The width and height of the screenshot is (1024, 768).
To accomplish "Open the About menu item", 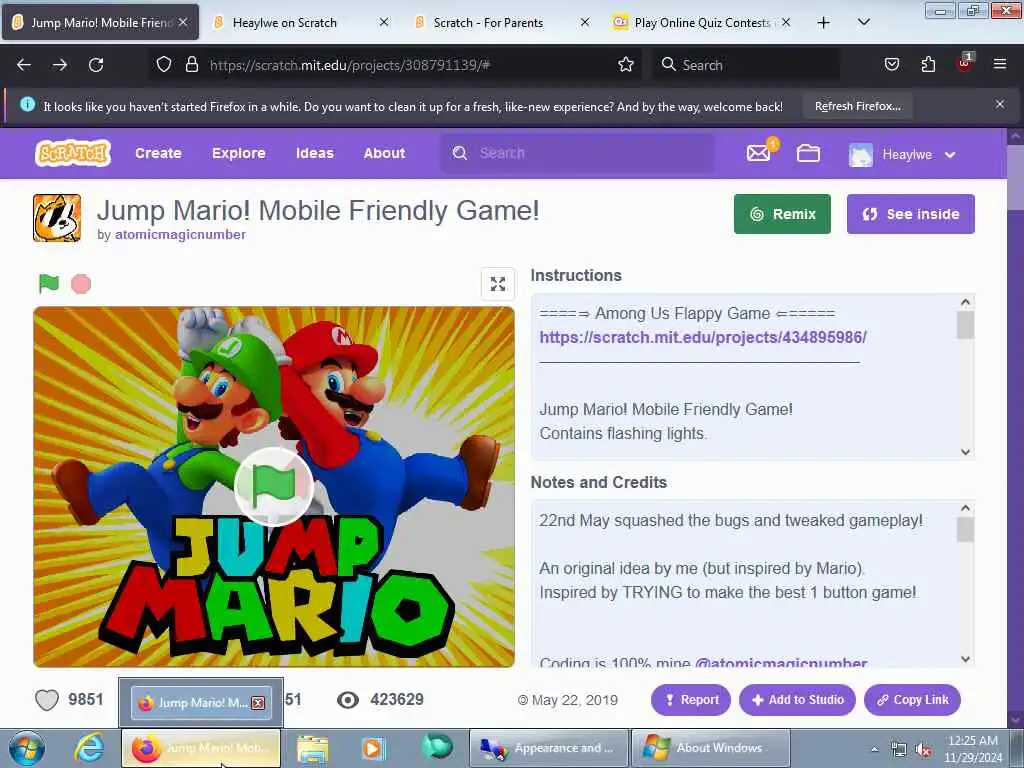I will (384, 153).
